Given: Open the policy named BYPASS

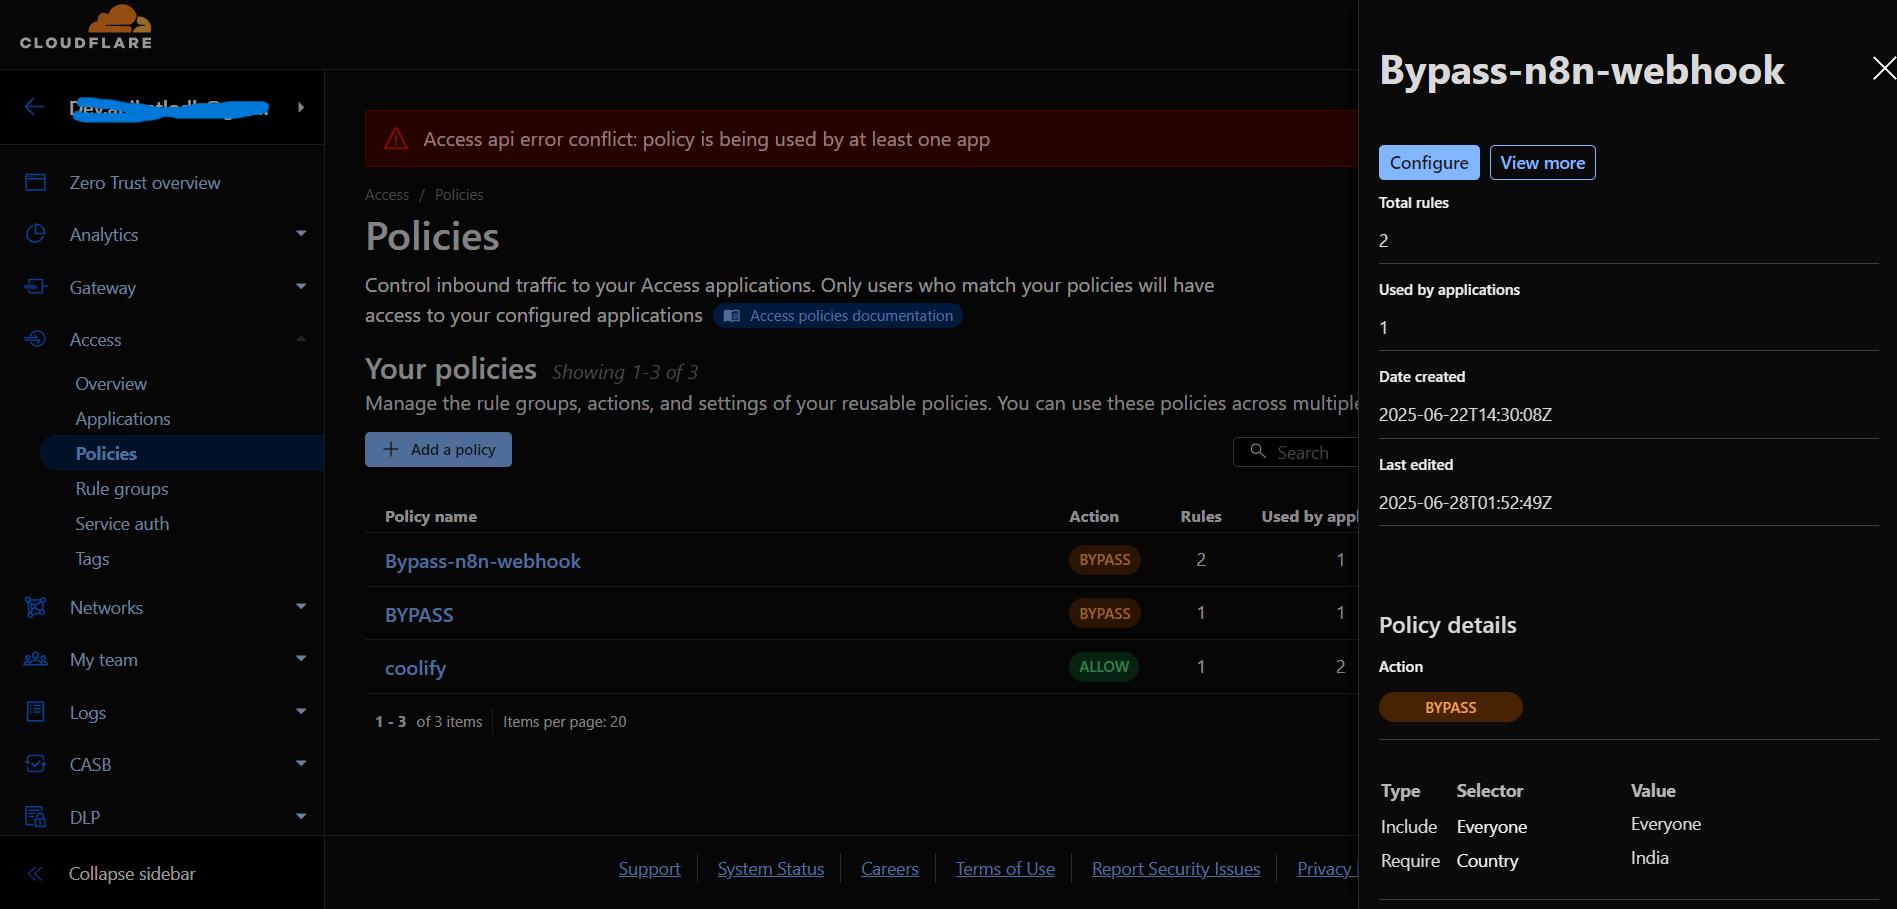Looking at the screenshot, I should coord(419,615).
